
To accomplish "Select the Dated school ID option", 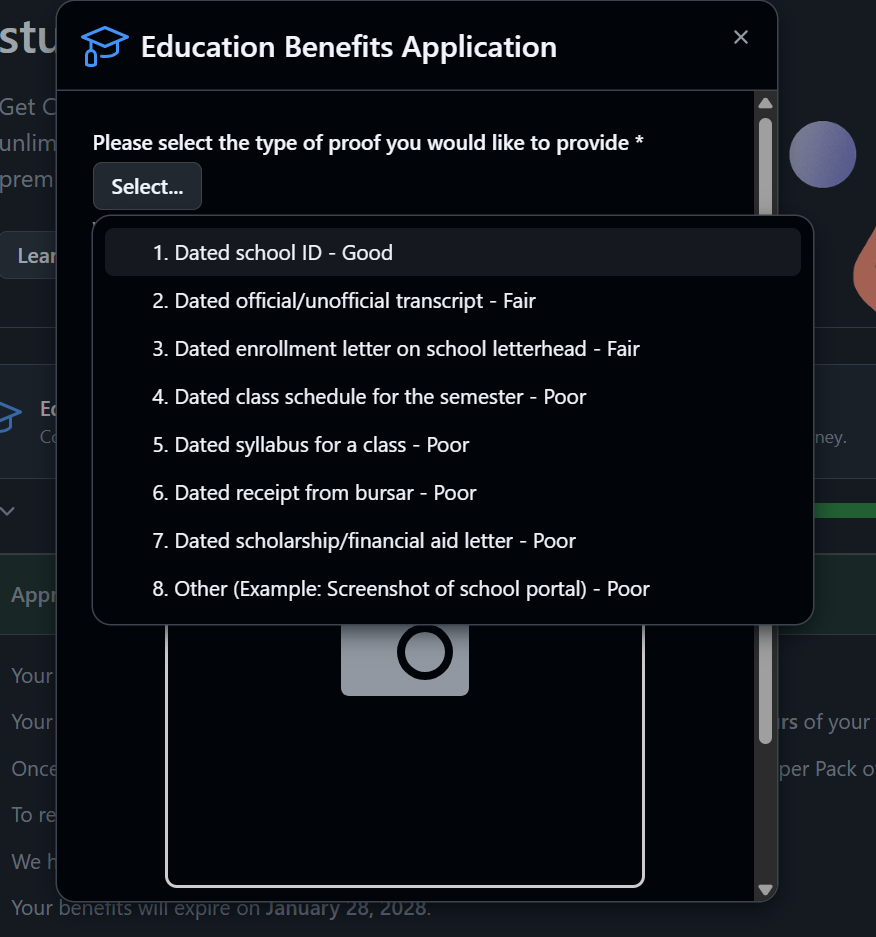I will tap(452, 252).
